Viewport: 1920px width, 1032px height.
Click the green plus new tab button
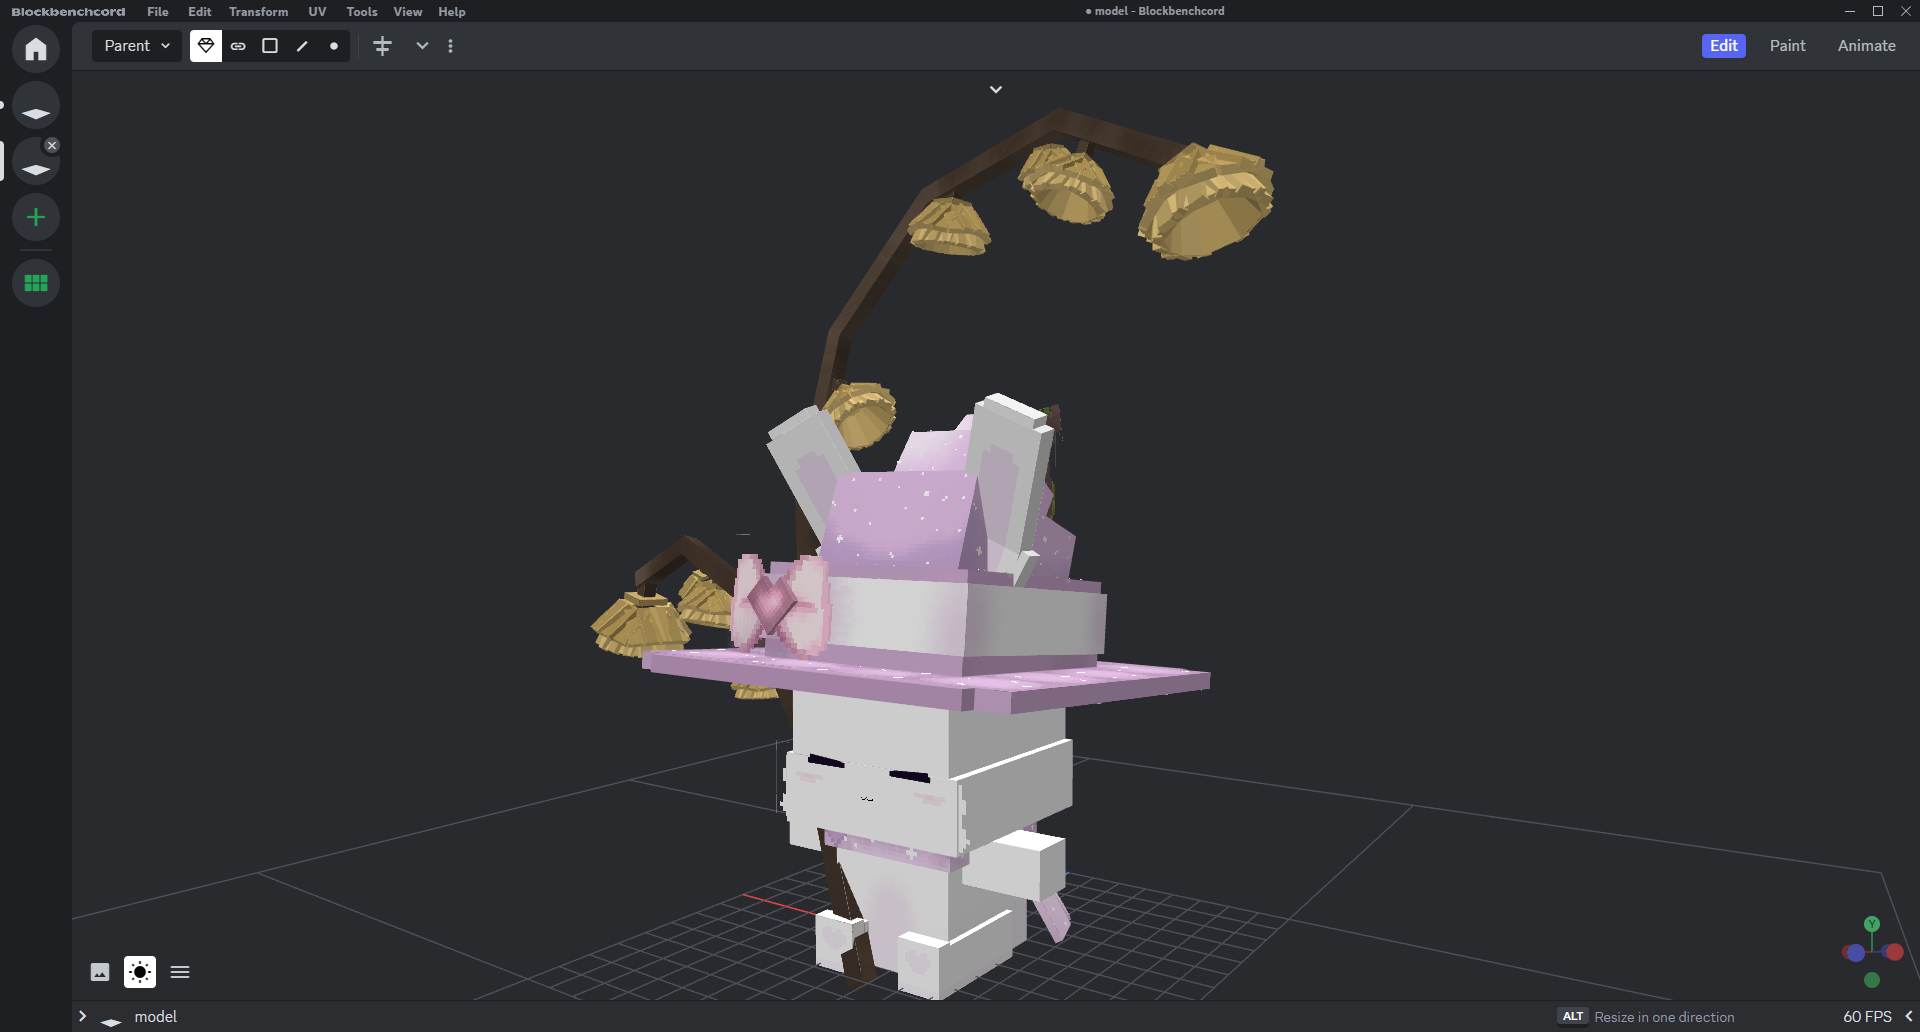click(x=36, y=217)
